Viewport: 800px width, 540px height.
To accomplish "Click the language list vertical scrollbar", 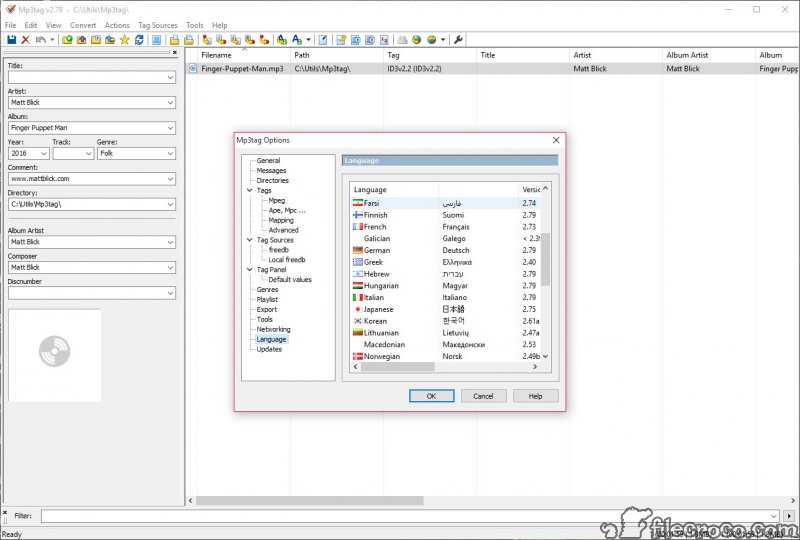I will point(545,259).
